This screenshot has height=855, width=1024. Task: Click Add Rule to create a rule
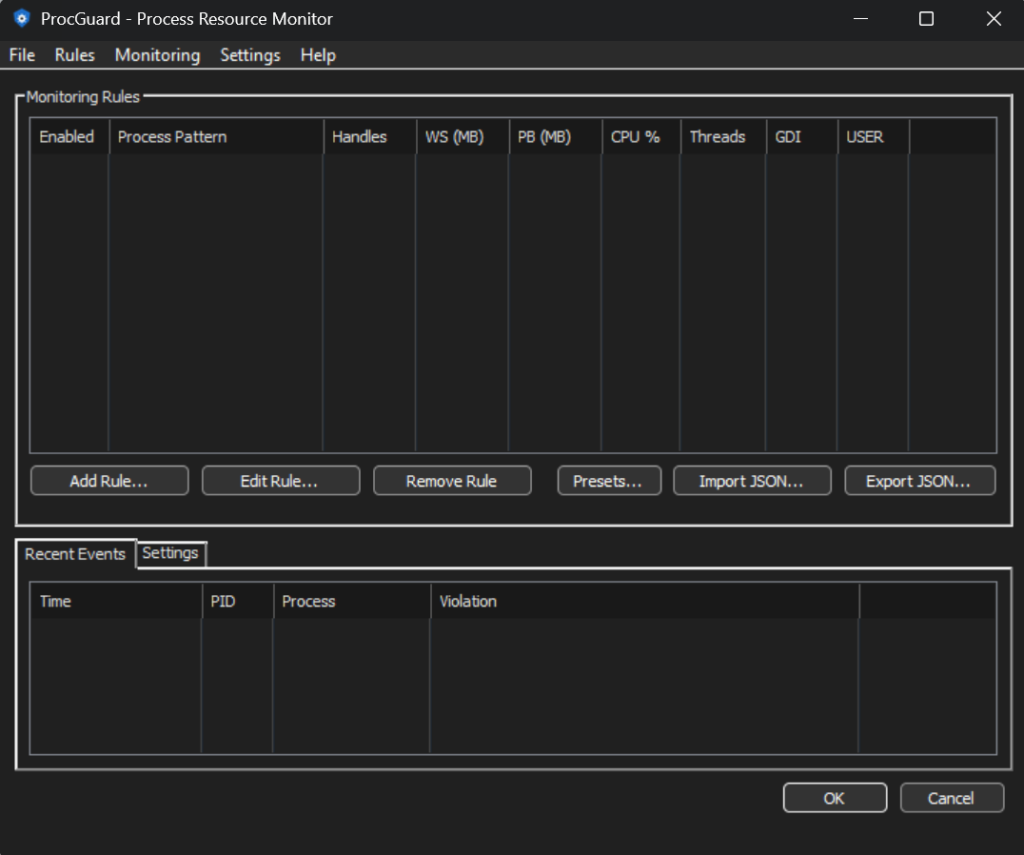(108, 480)
